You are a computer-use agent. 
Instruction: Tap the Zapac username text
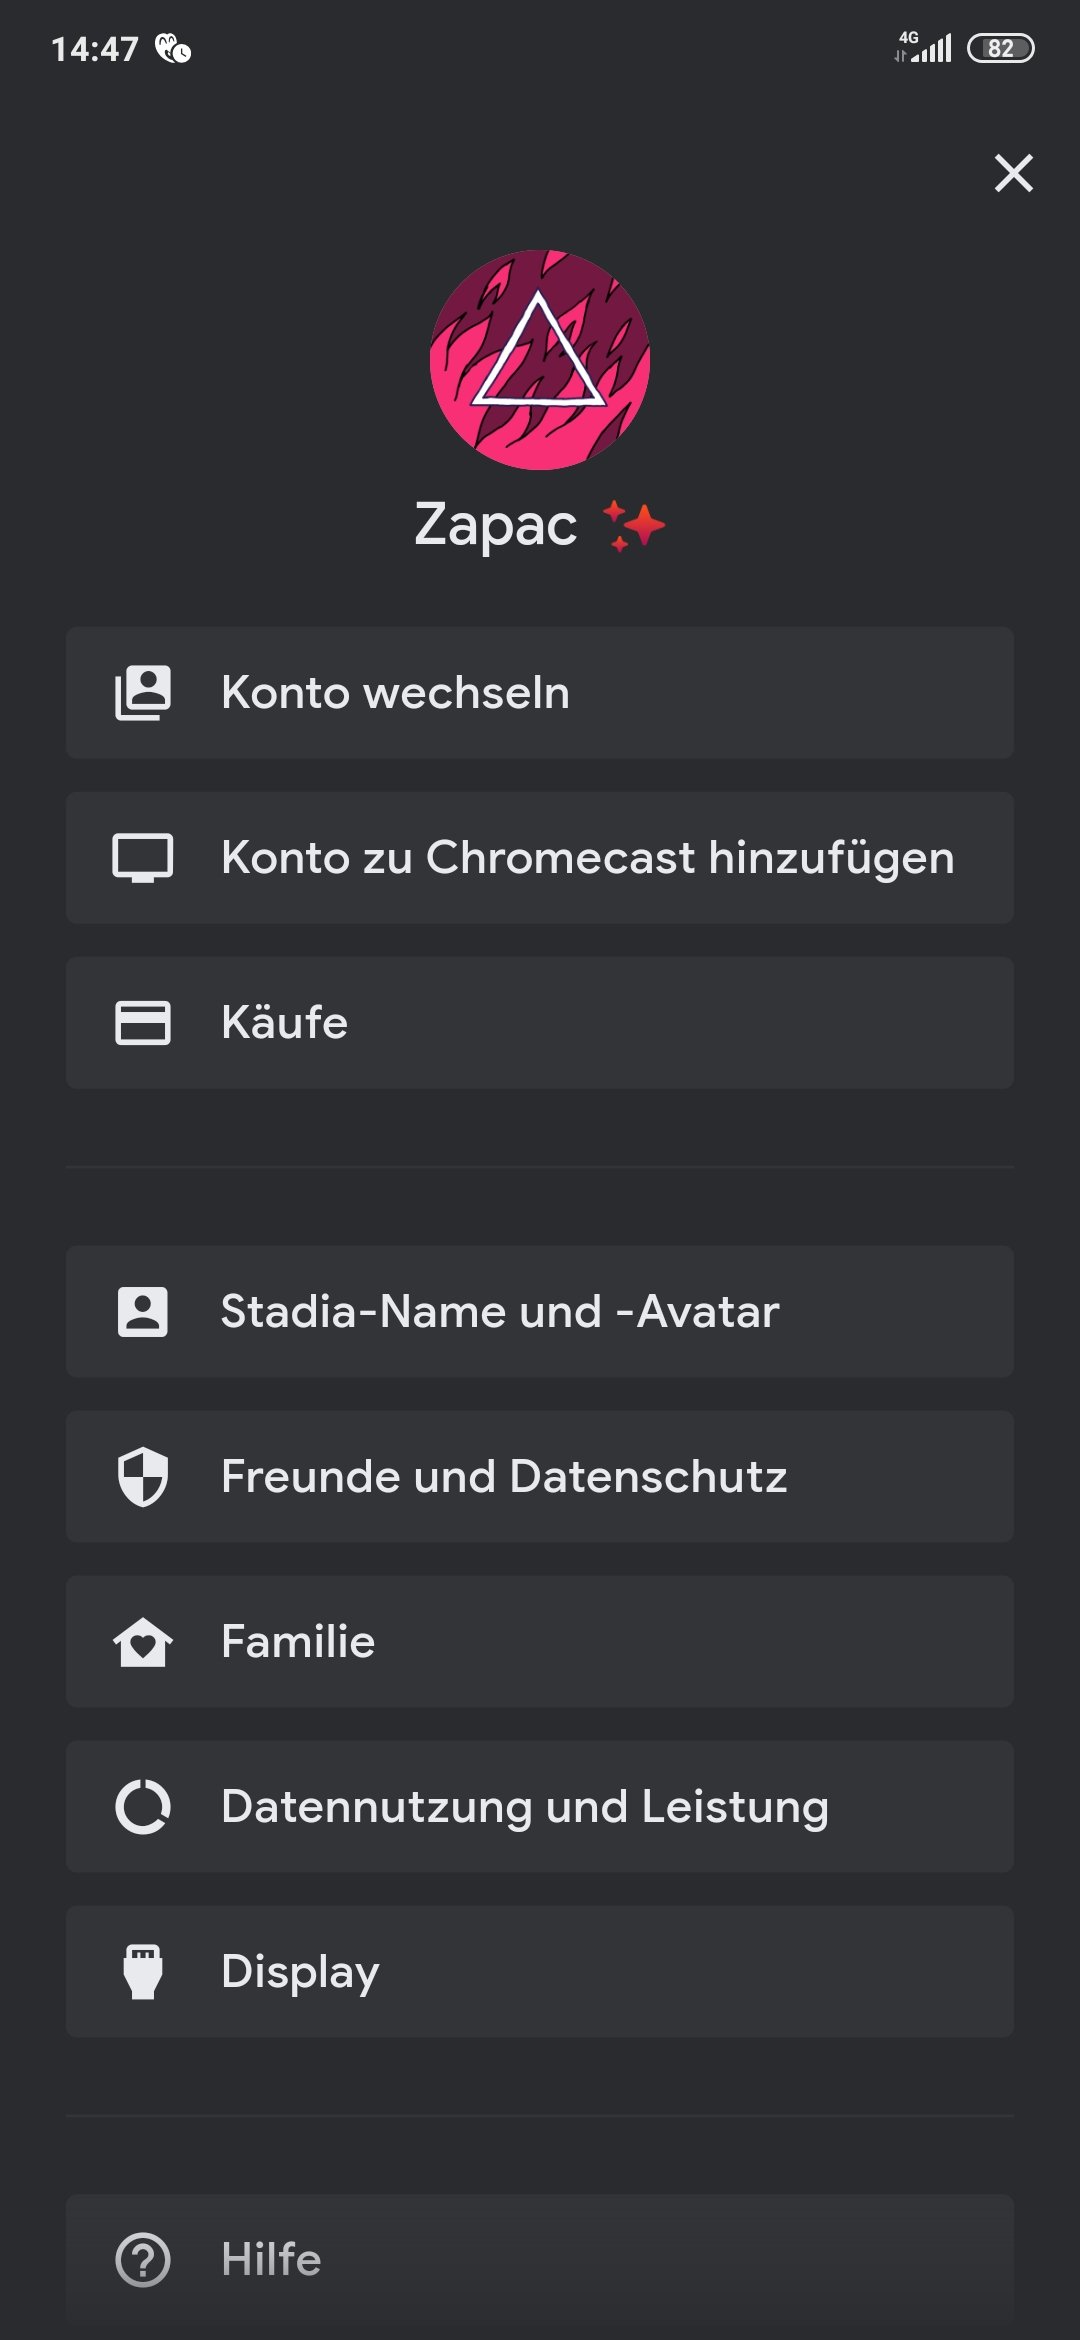(496, 525)
